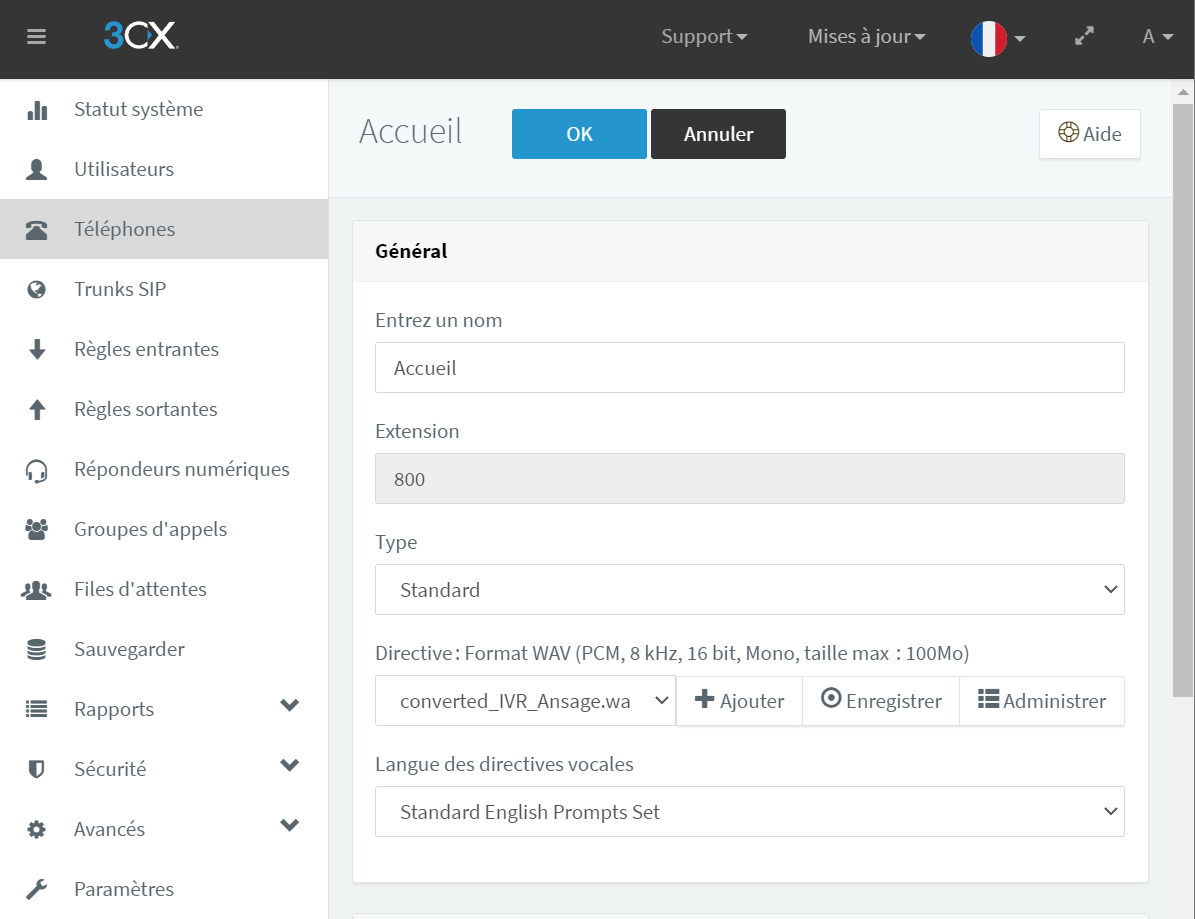Click the Statut système bar chart icon
Screen dimensions: 1195x919
click(37, 110)
